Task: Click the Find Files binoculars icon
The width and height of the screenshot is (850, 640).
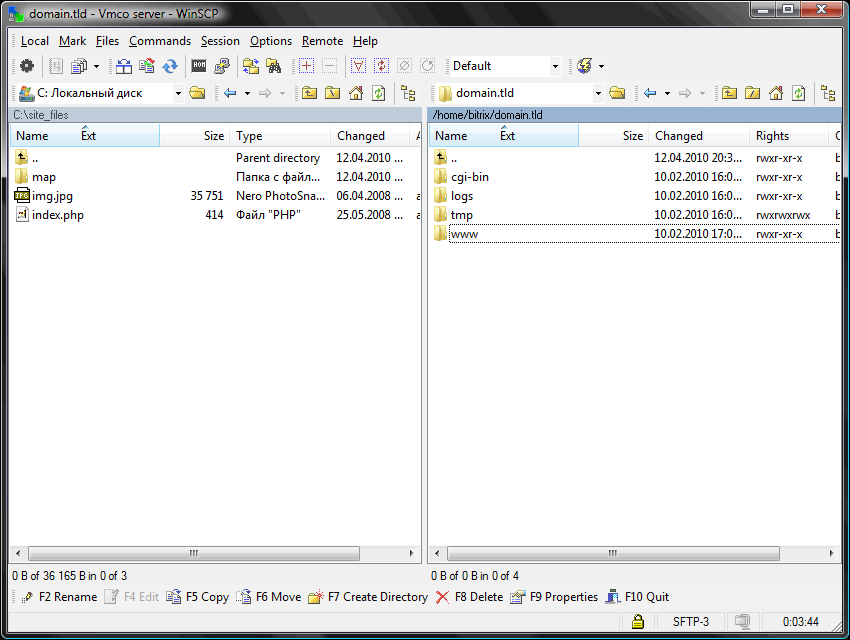Action: coord(272,66)
